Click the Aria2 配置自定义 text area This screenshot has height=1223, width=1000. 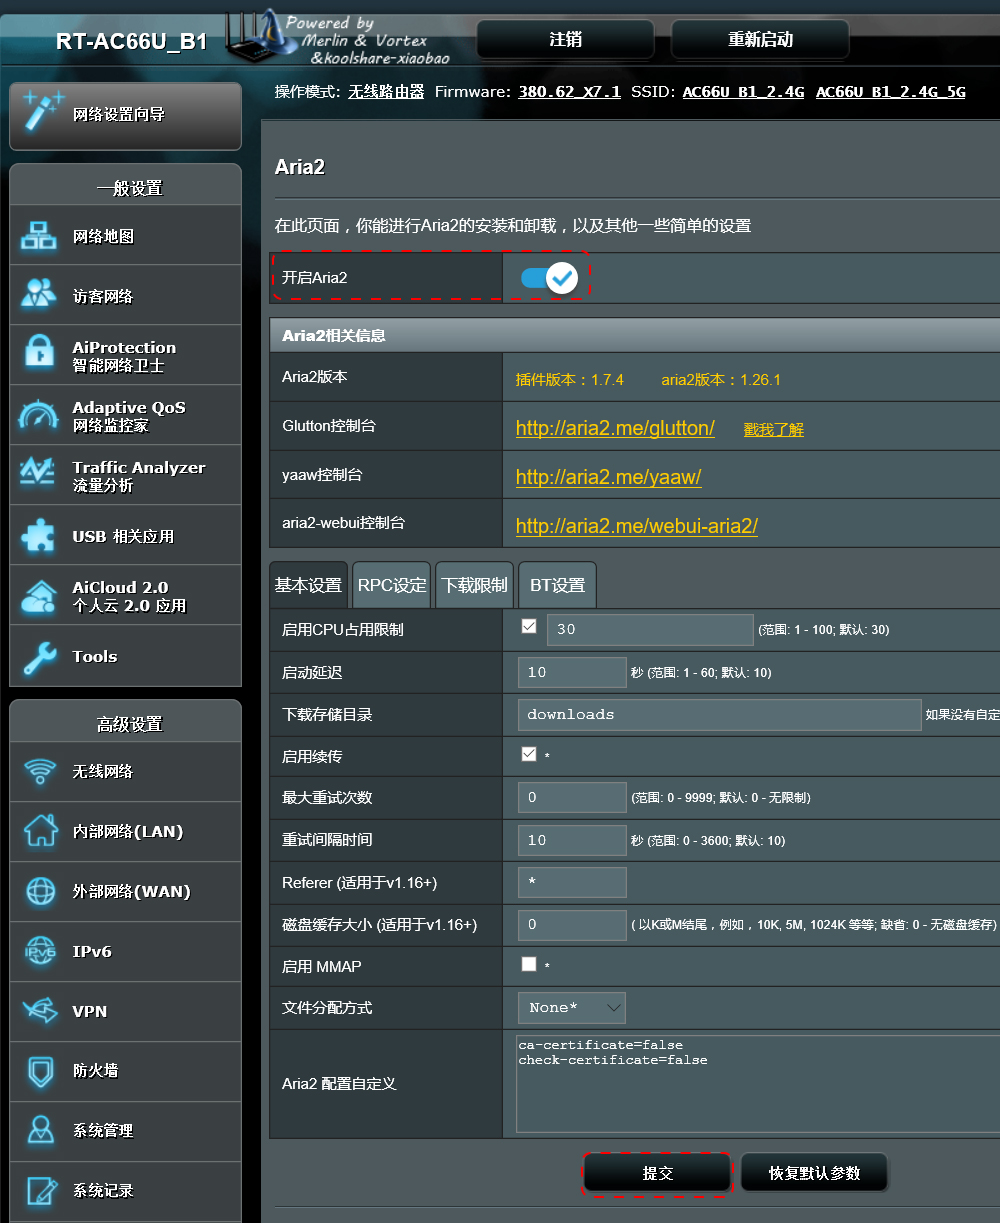click(x=758, y=1084)
